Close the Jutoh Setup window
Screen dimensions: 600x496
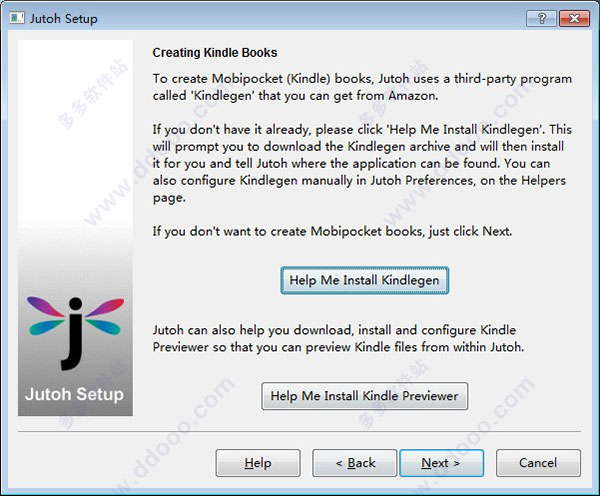[574, 18]
